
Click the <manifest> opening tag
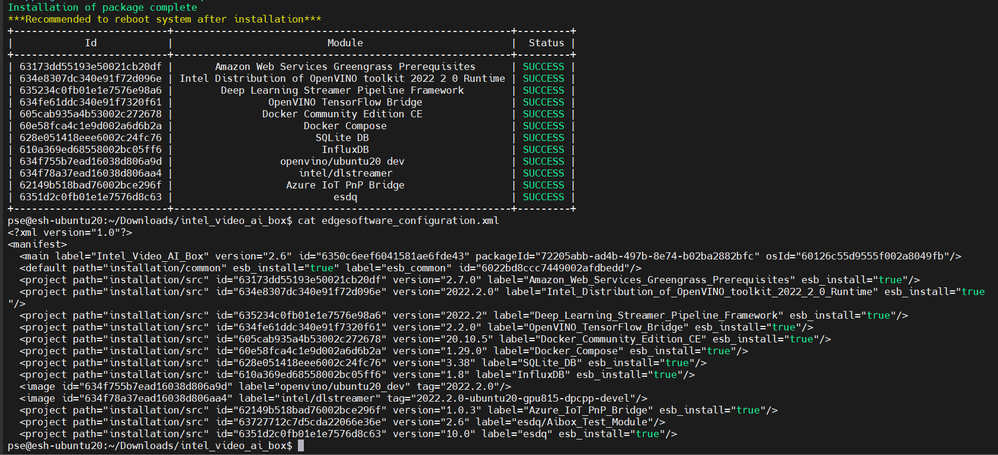click(x=37, y=244)
